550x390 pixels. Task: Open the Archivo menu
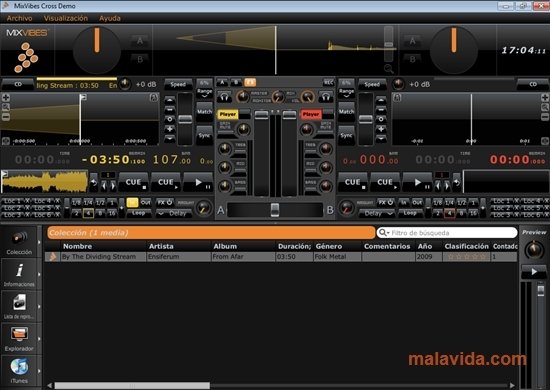click(x=20, y=18)
